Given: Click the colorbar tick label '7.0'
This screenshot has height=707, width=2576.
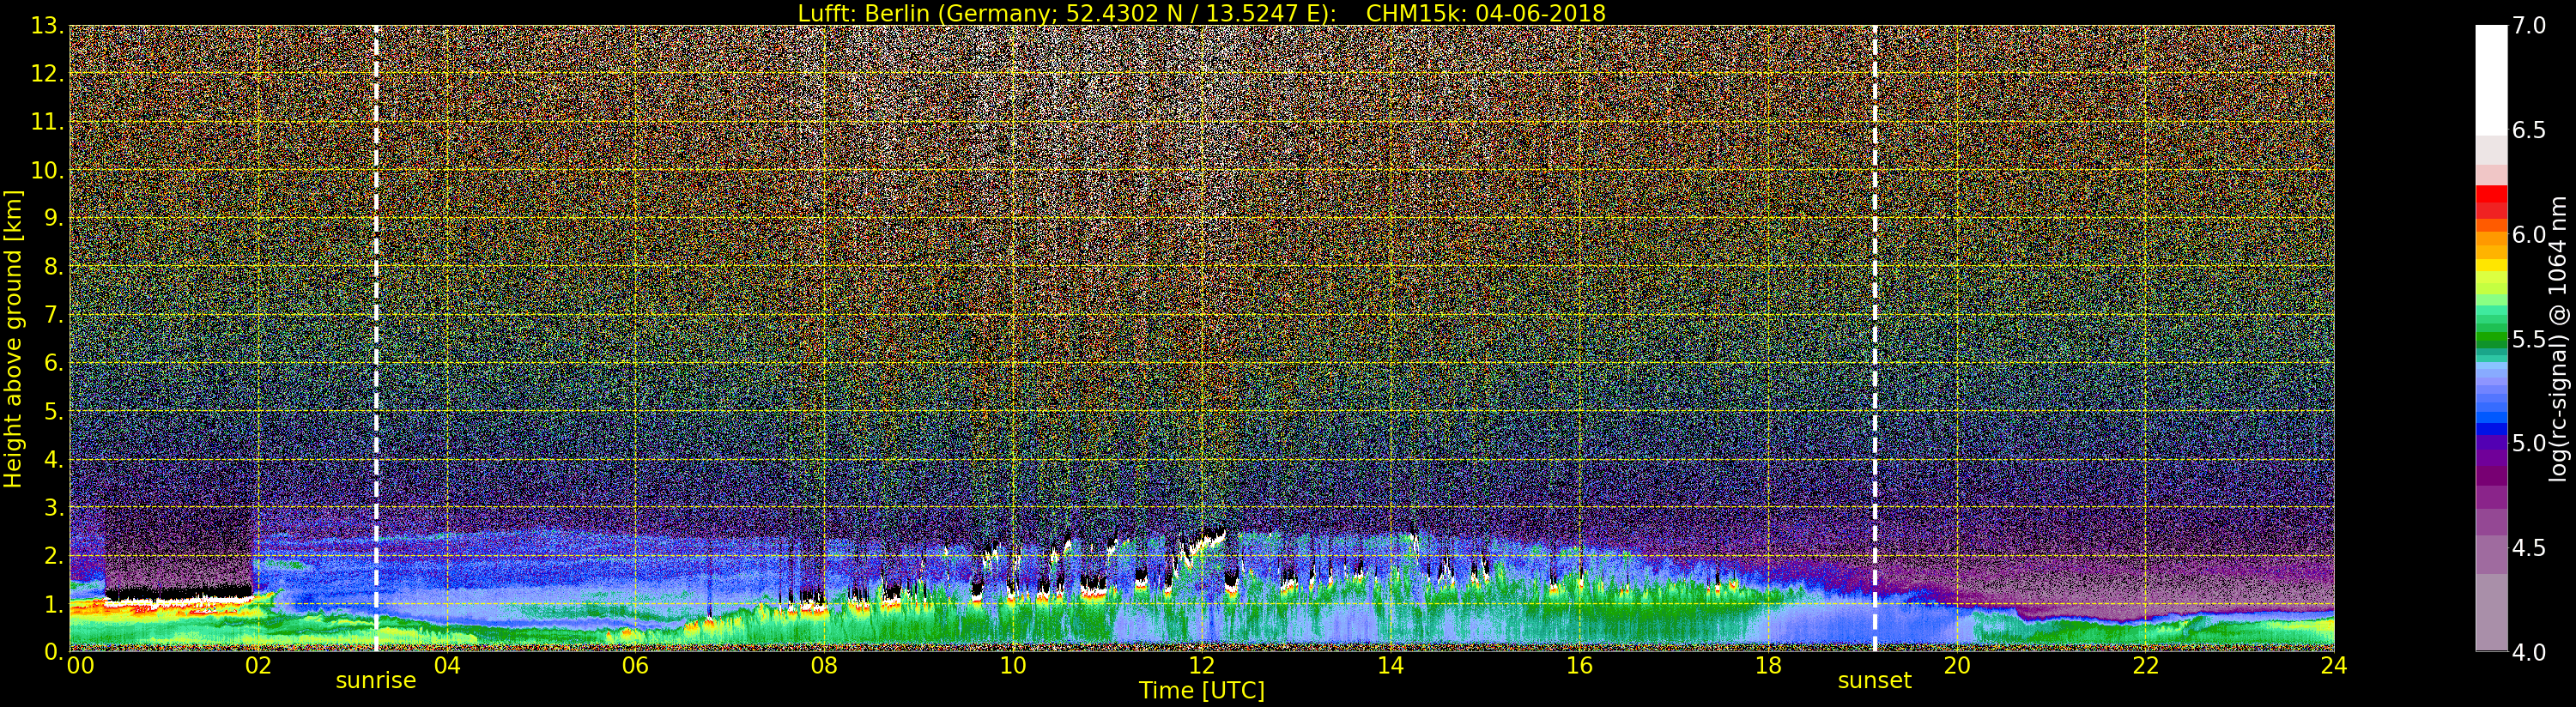Looking at the screenshot, I should click(x=2529, y=26).
